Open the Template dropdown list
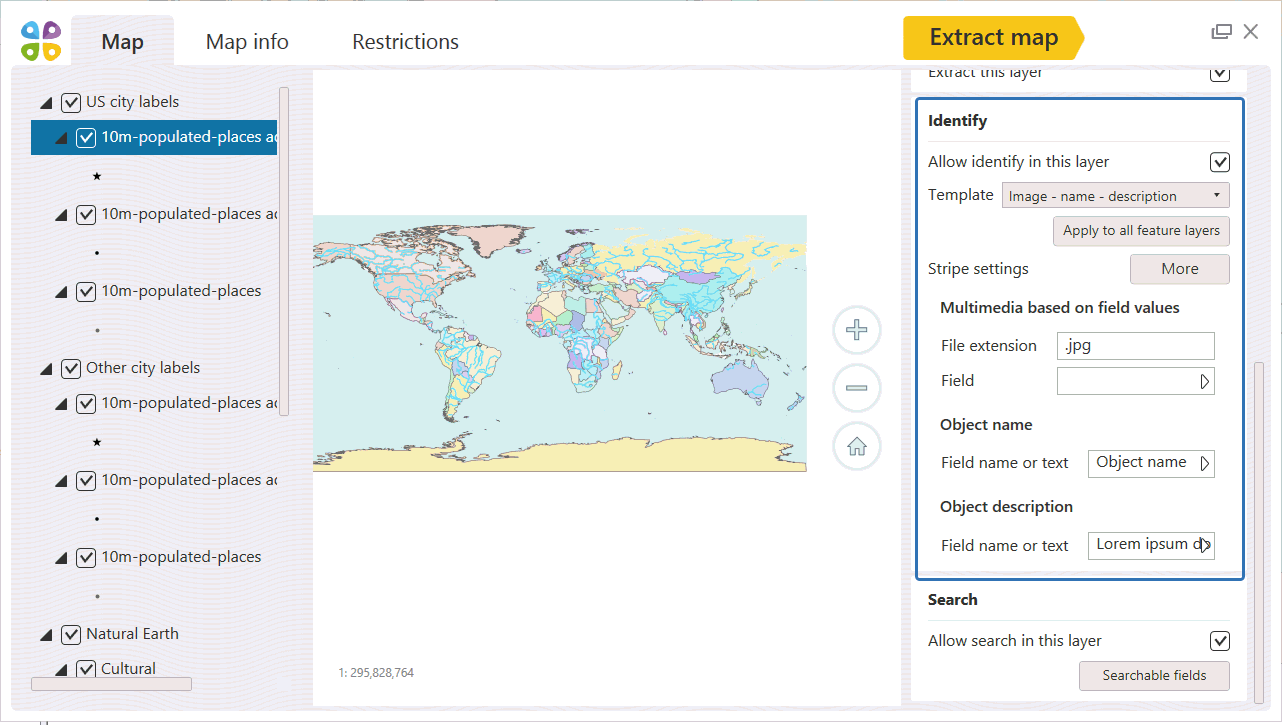 (x=1115, y=196)
